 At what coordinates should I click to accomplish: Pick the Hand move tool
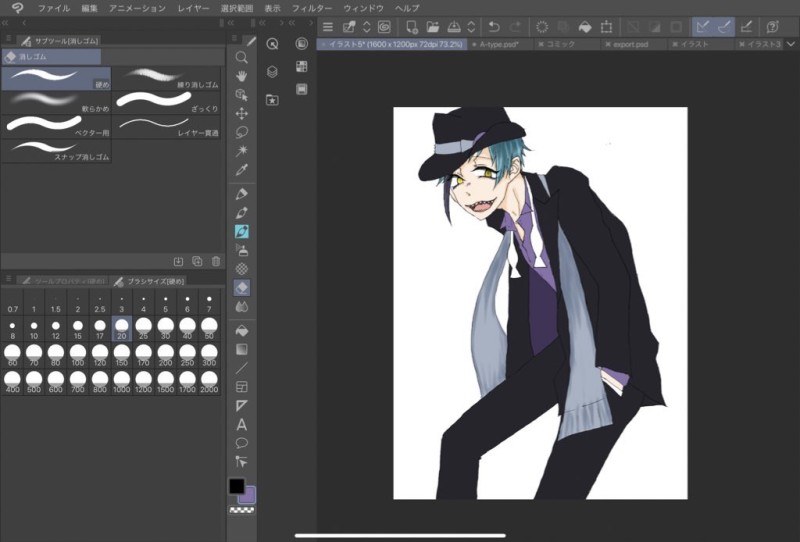pyautogui.click(x=241, y=76)
